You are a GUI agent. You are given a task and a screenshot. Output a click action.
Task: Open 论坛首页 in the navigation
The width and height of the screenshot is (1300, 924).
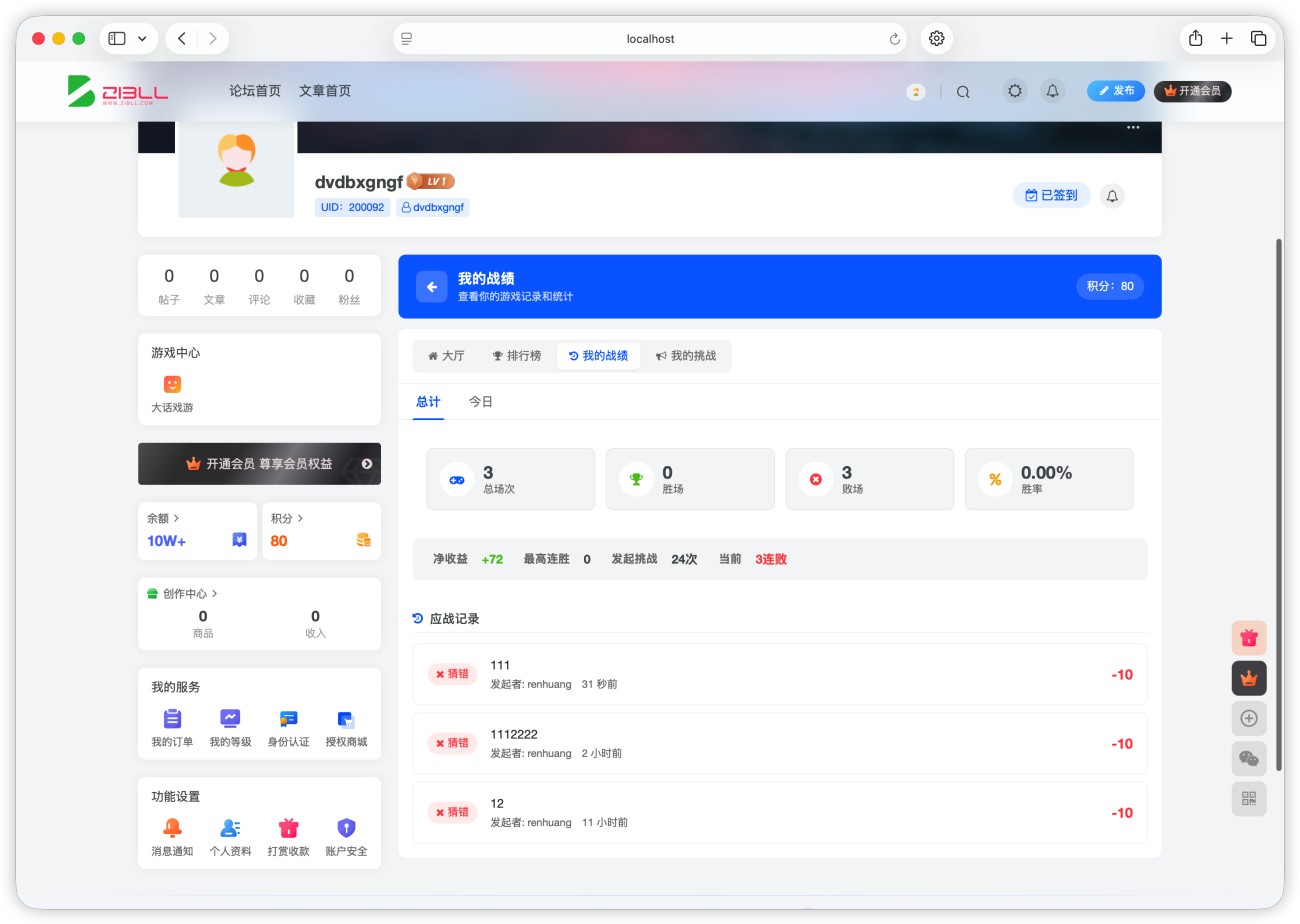[255, 91]
